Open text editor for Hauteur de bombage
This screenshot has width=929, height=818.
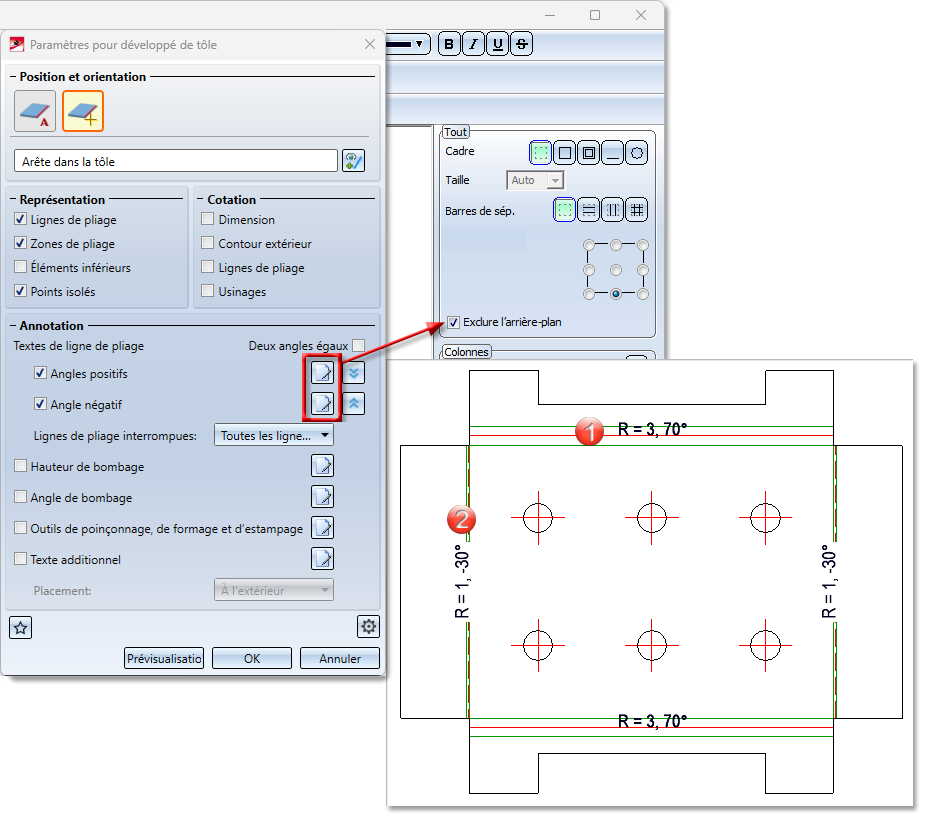pyautogui.click(x=322, y=466)
